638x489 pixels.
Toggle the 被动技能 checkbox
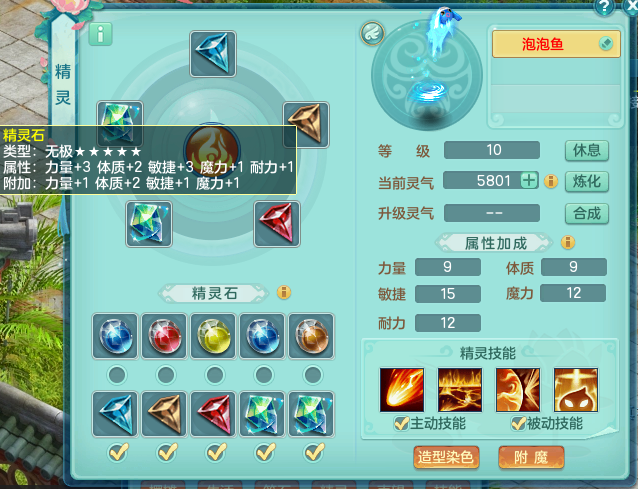pyautogui.click(x=518, y=423)
